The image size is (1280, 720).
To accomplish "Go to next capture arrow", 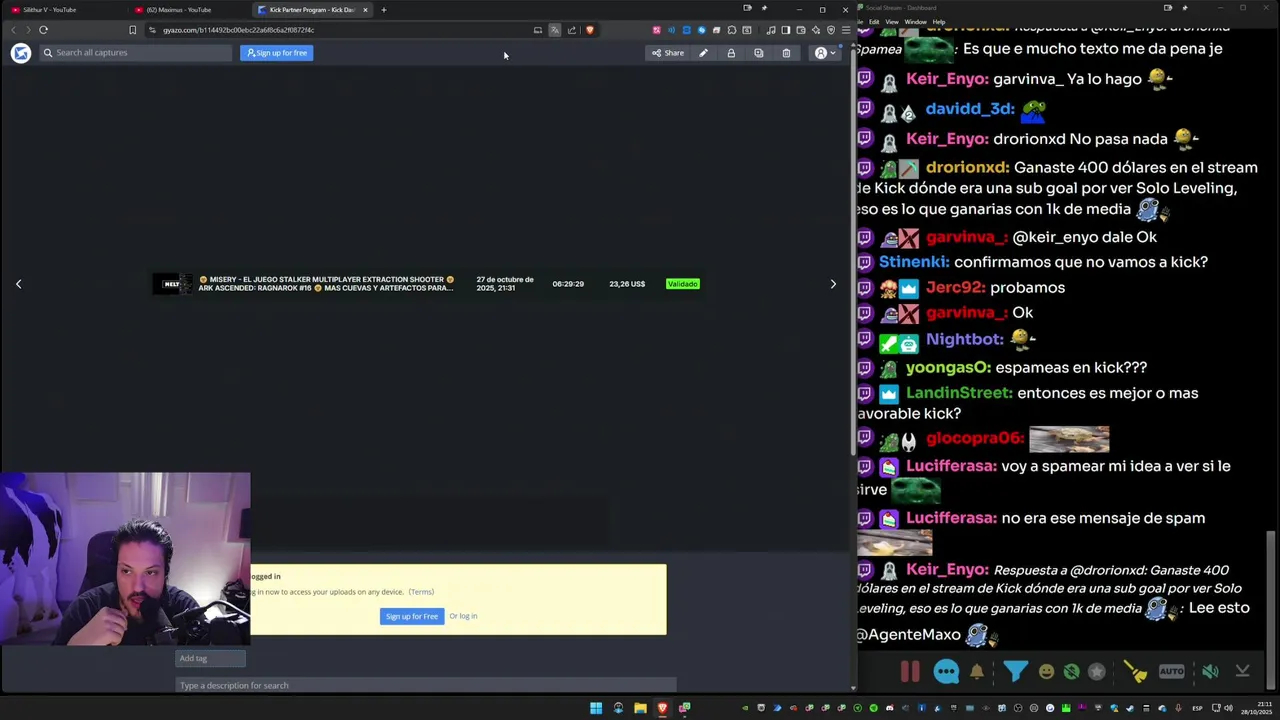I will tap(833, 284).
